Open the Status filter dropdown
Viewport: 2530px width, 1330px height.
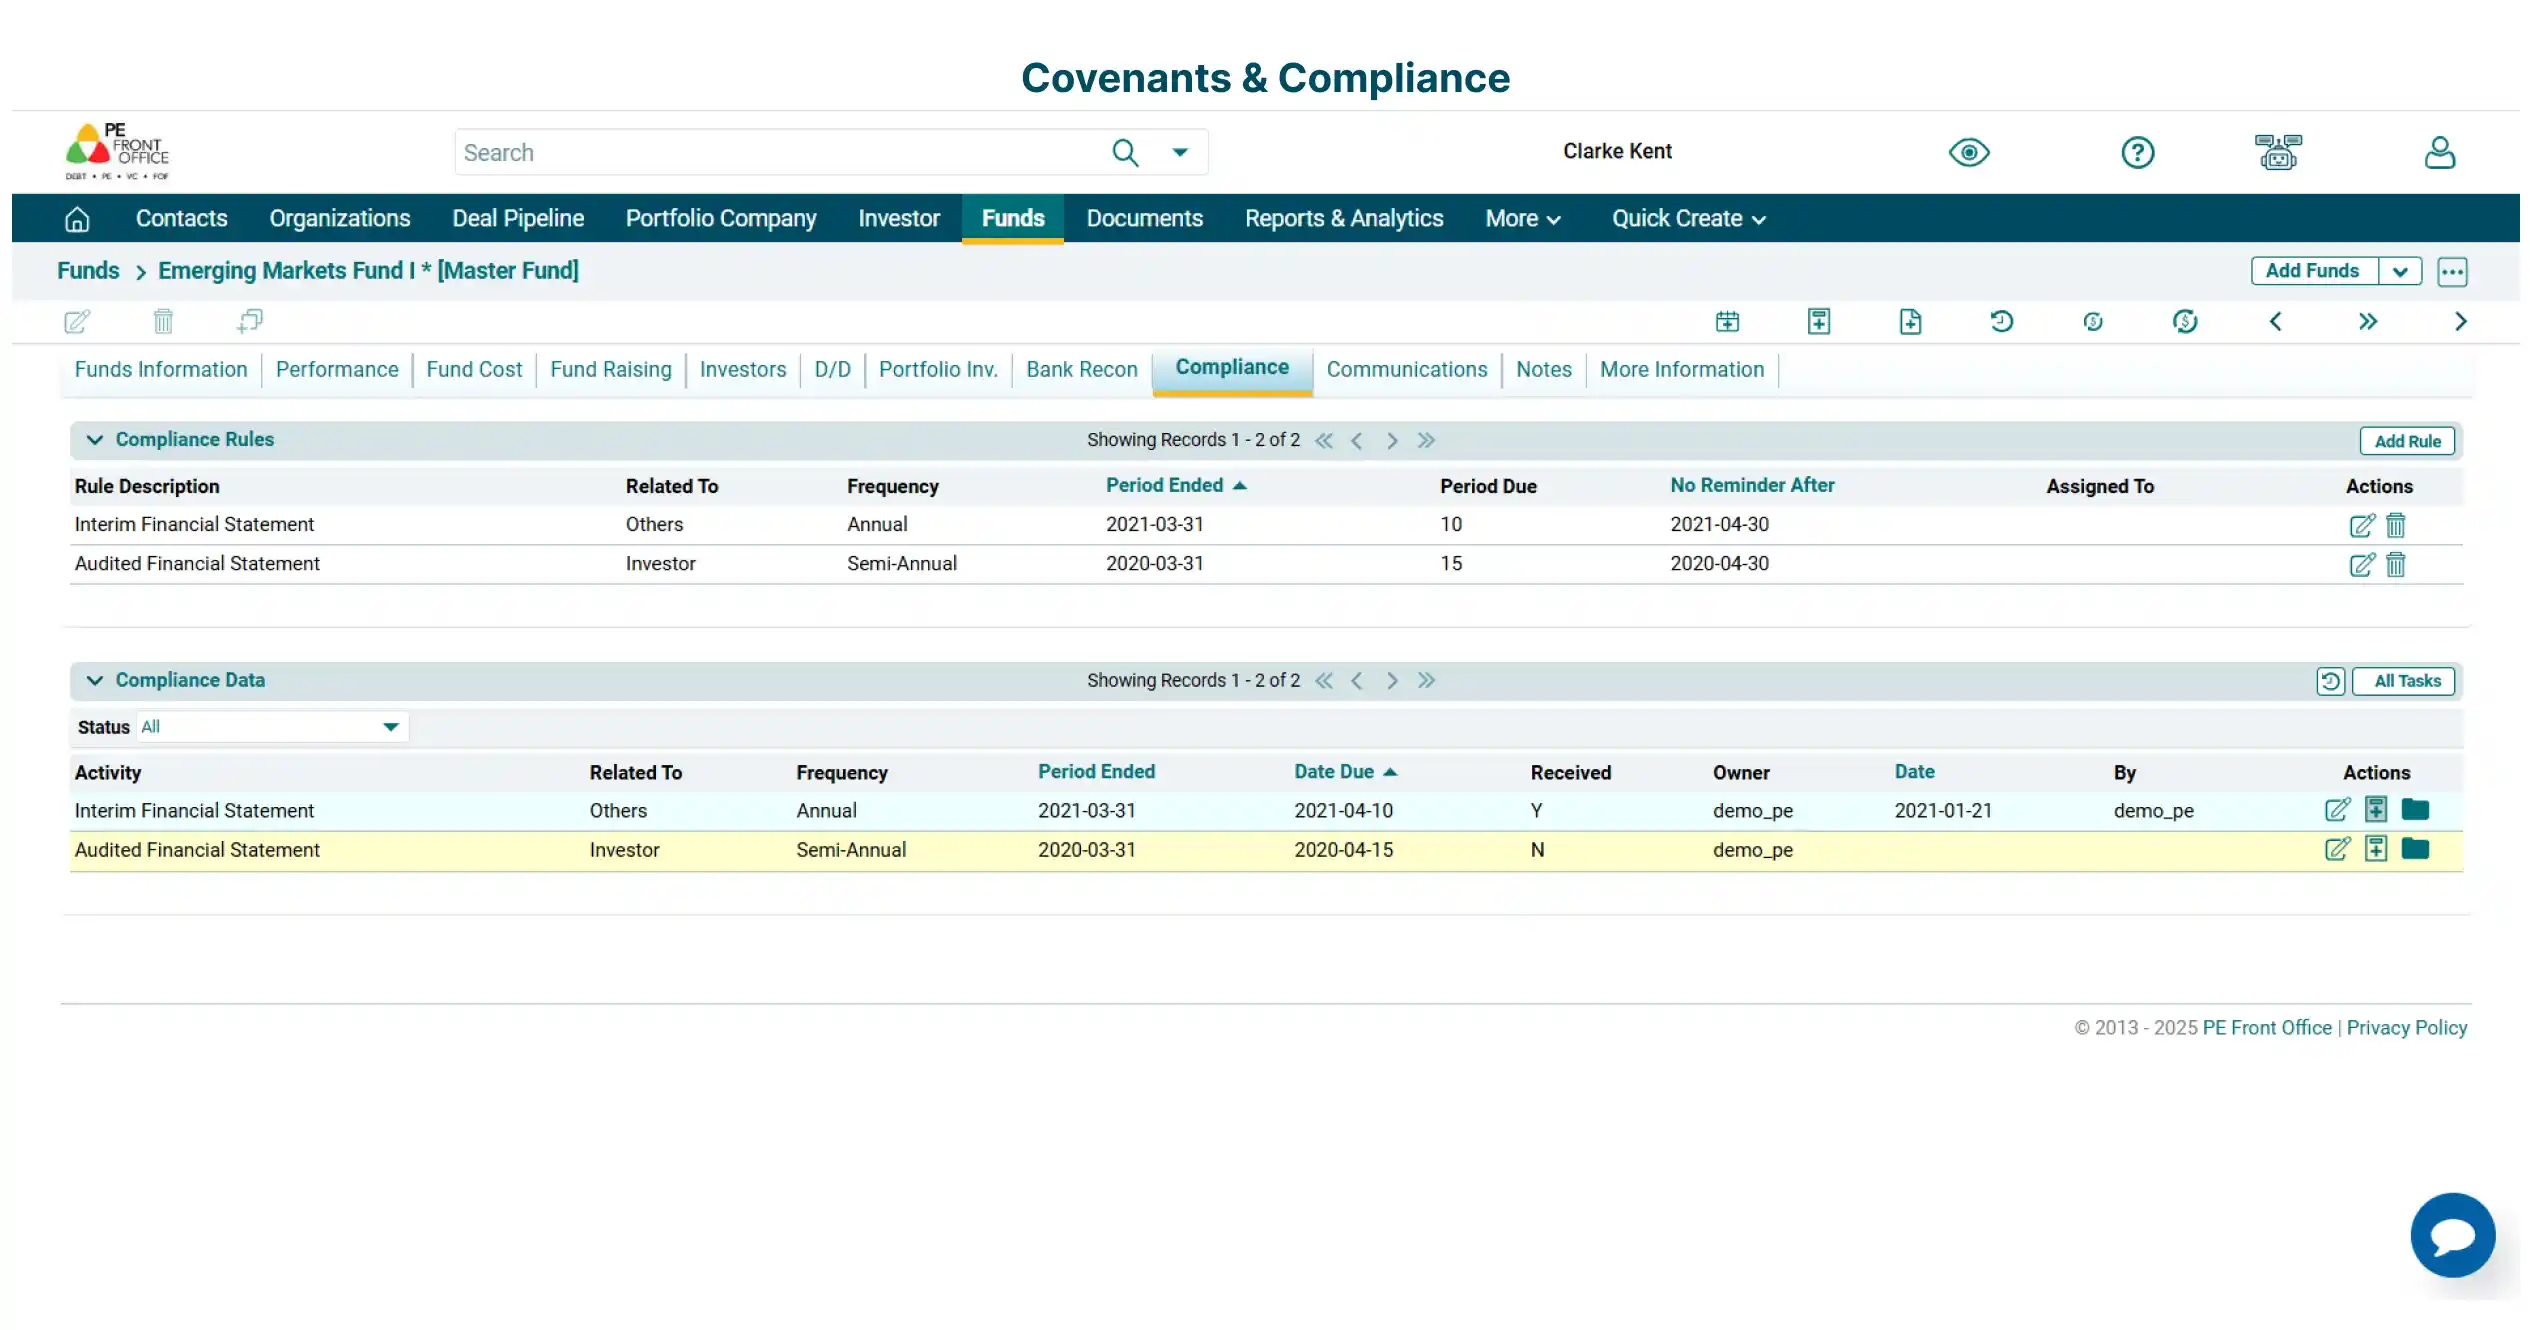pos(271,727)
